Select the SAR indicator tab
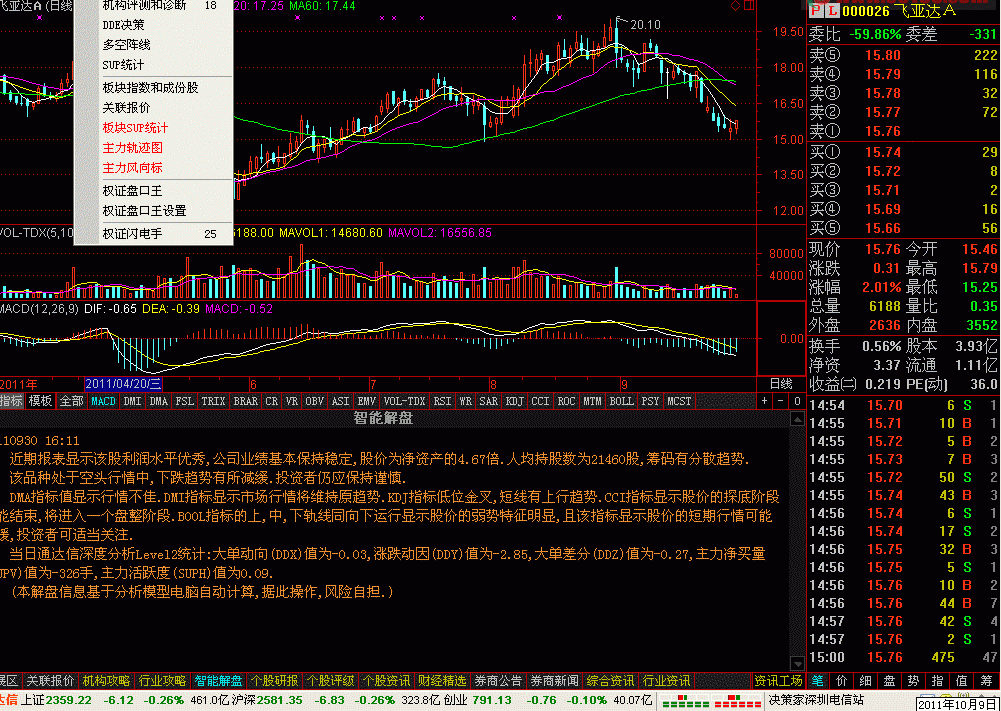This screenshot has height=711, width=1001. [x=488, y=401]
